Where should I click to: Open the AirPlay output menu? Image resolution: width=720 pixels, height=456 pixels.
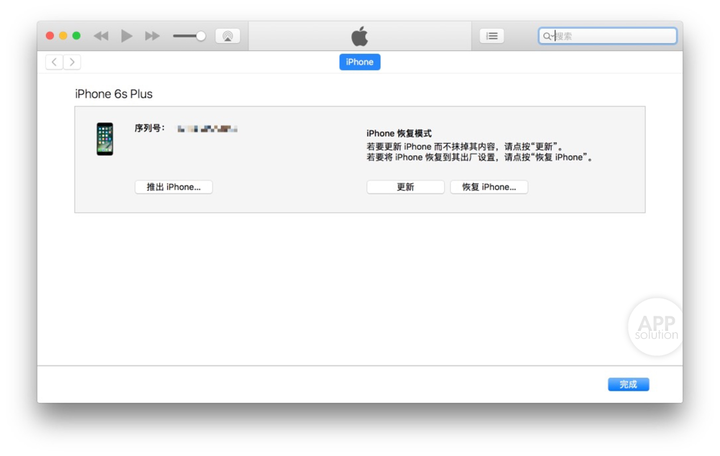coord(228,36)
